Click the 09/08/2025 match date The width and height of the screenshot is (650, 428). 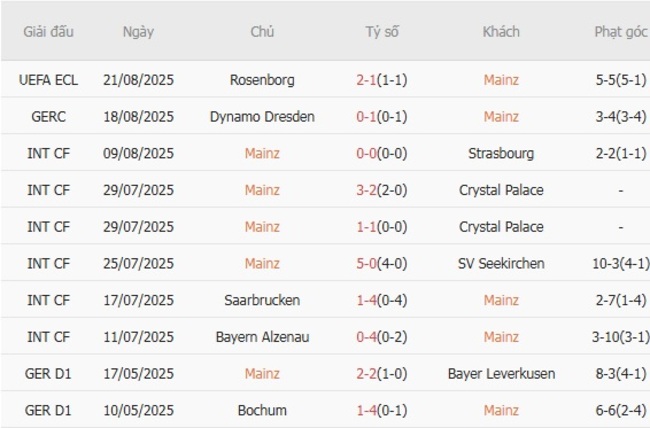[138, 153]
